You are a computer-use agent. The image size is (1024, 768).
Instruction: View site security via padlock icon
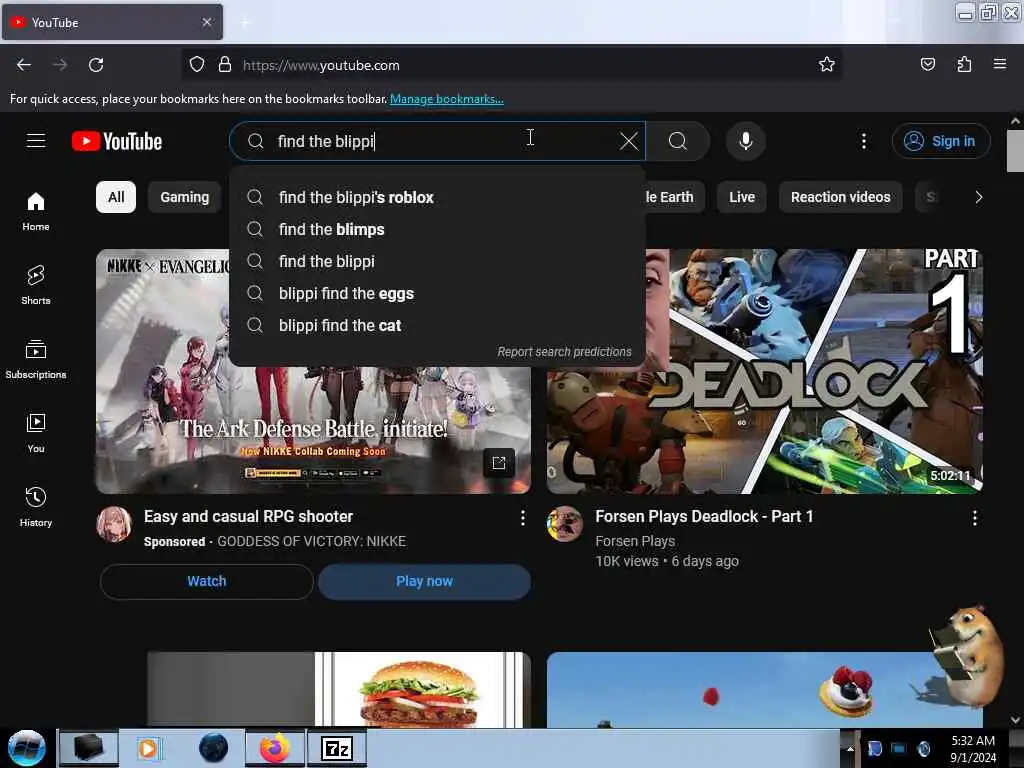pyautogui.click(x=225, y=65)
